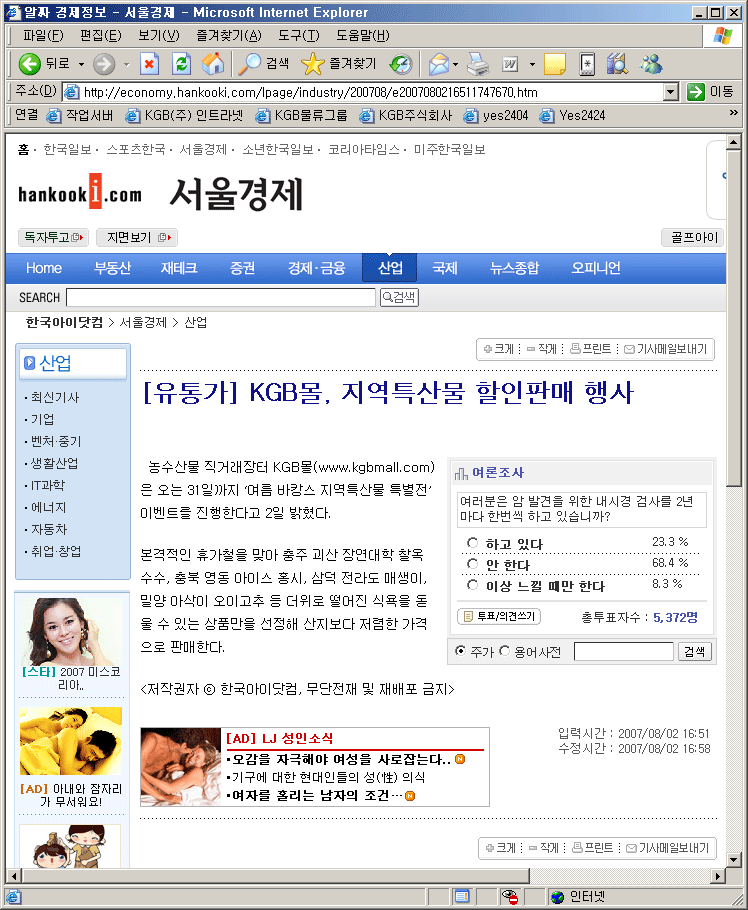Click the Mail envelope toolbar icon
Image resolution: width=748 pixels, height=910 pixels.
click(x=439, y=64)
